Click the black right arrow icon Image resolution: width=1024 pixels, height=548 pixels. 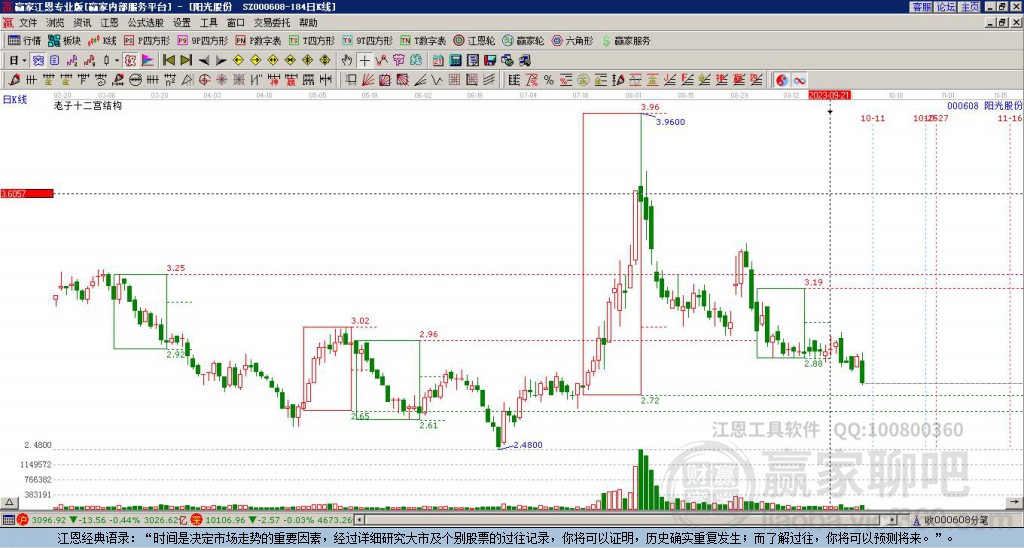[221, 60]
